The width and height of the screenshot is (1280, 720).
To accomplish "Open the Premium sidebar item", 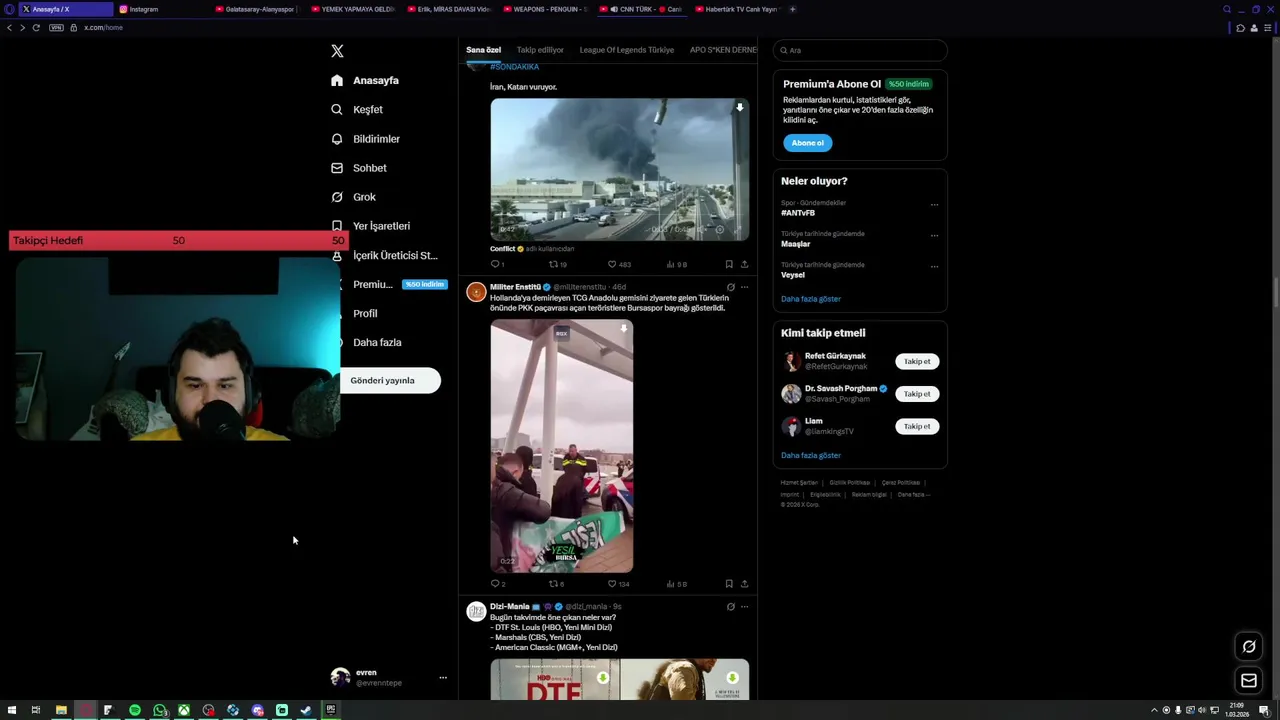I will 389,284.
